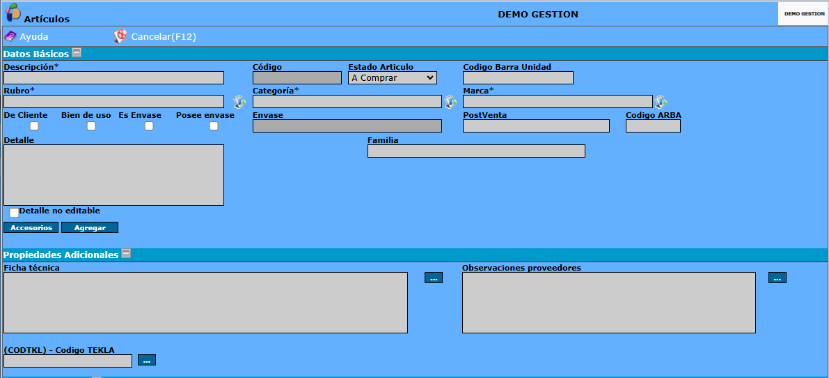Screen dimensions: 829x378
Task: Click into the Categoría field
Action: click(x=347, y=102)
